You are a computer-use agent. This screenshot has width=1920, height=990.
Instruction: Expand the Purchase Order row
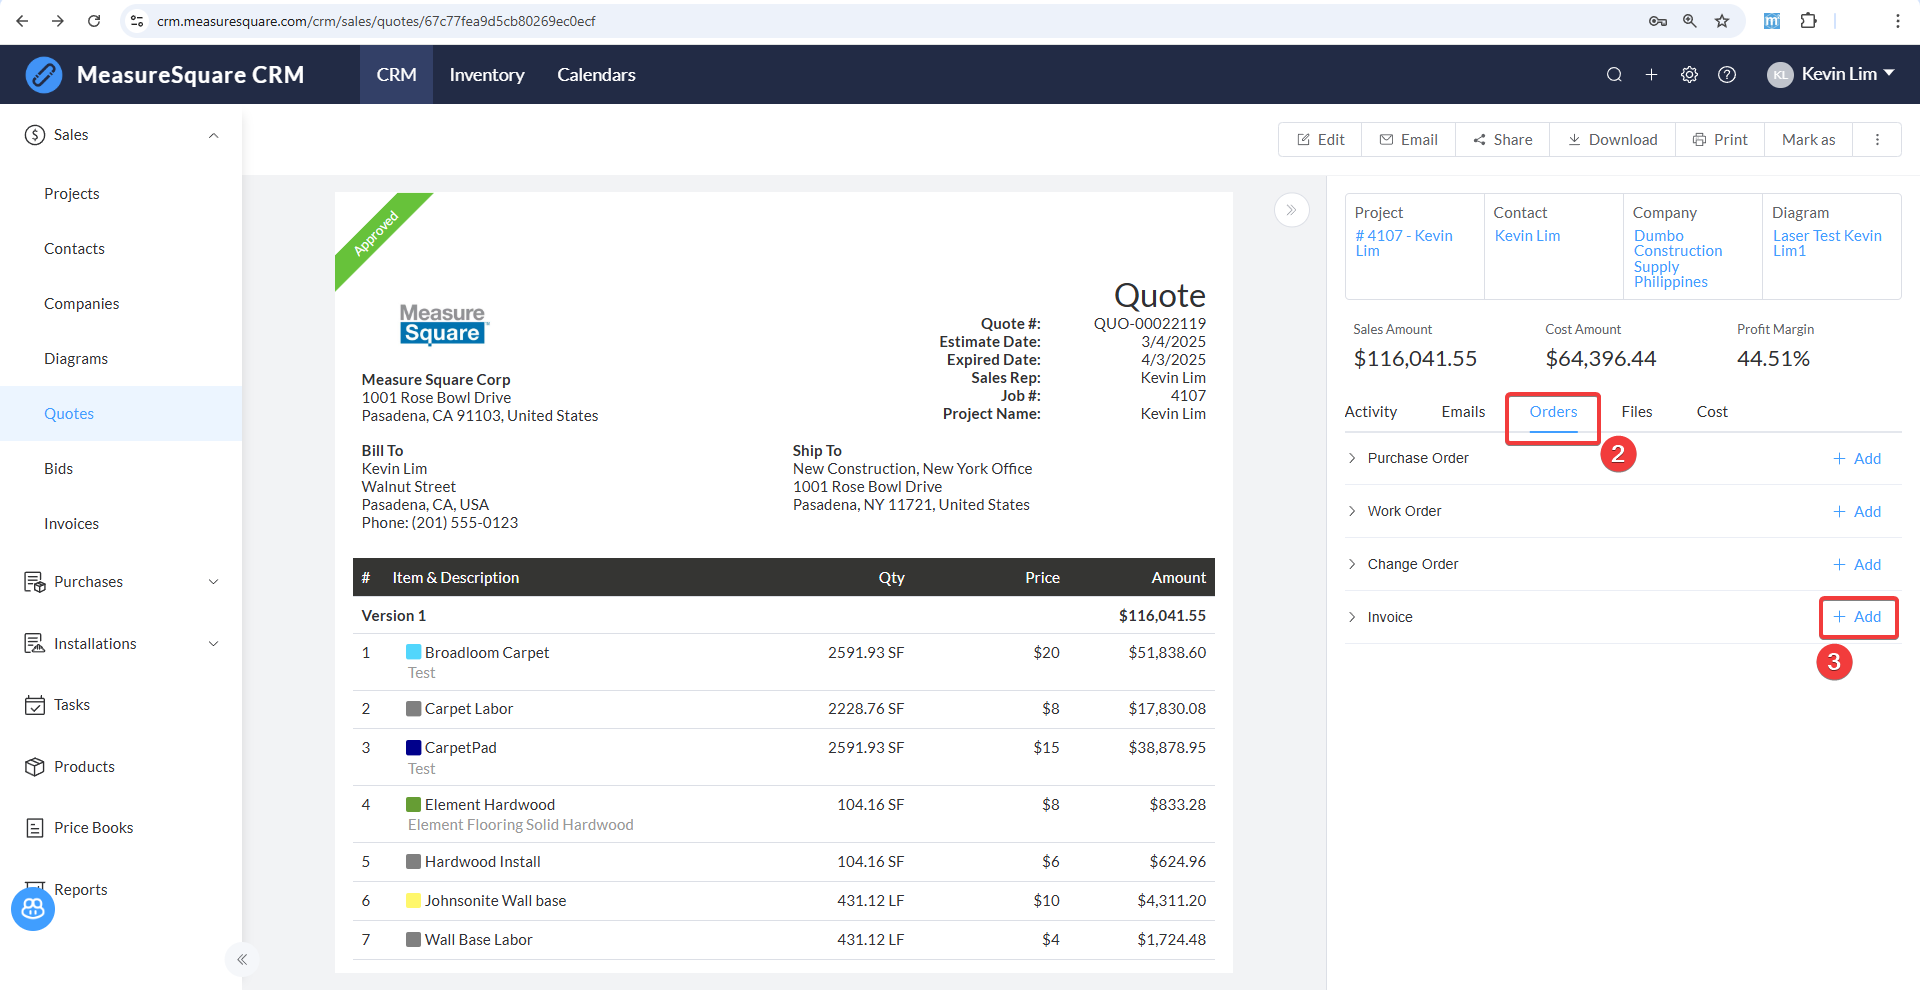click(x=1352, y=458)
